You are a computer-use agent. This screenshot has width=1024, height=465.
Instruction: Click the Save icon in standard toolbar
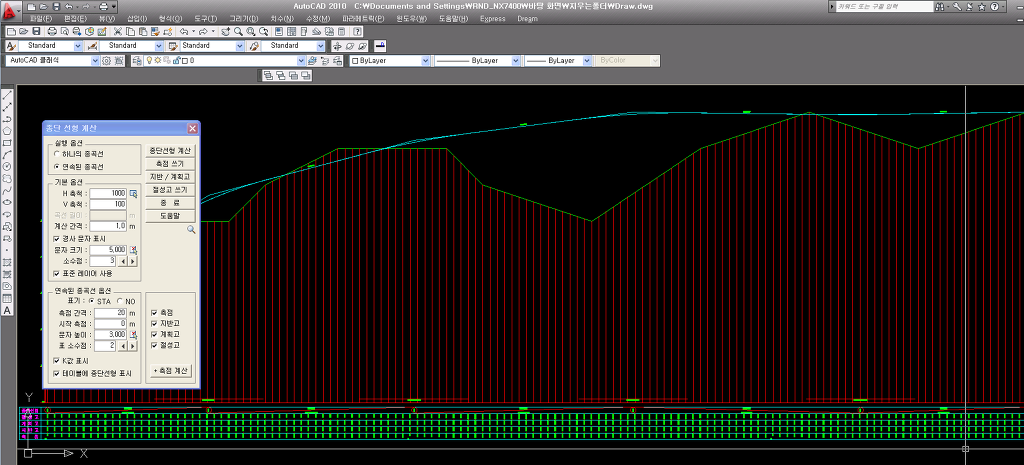pyautogui.click(x=37, y=32)
